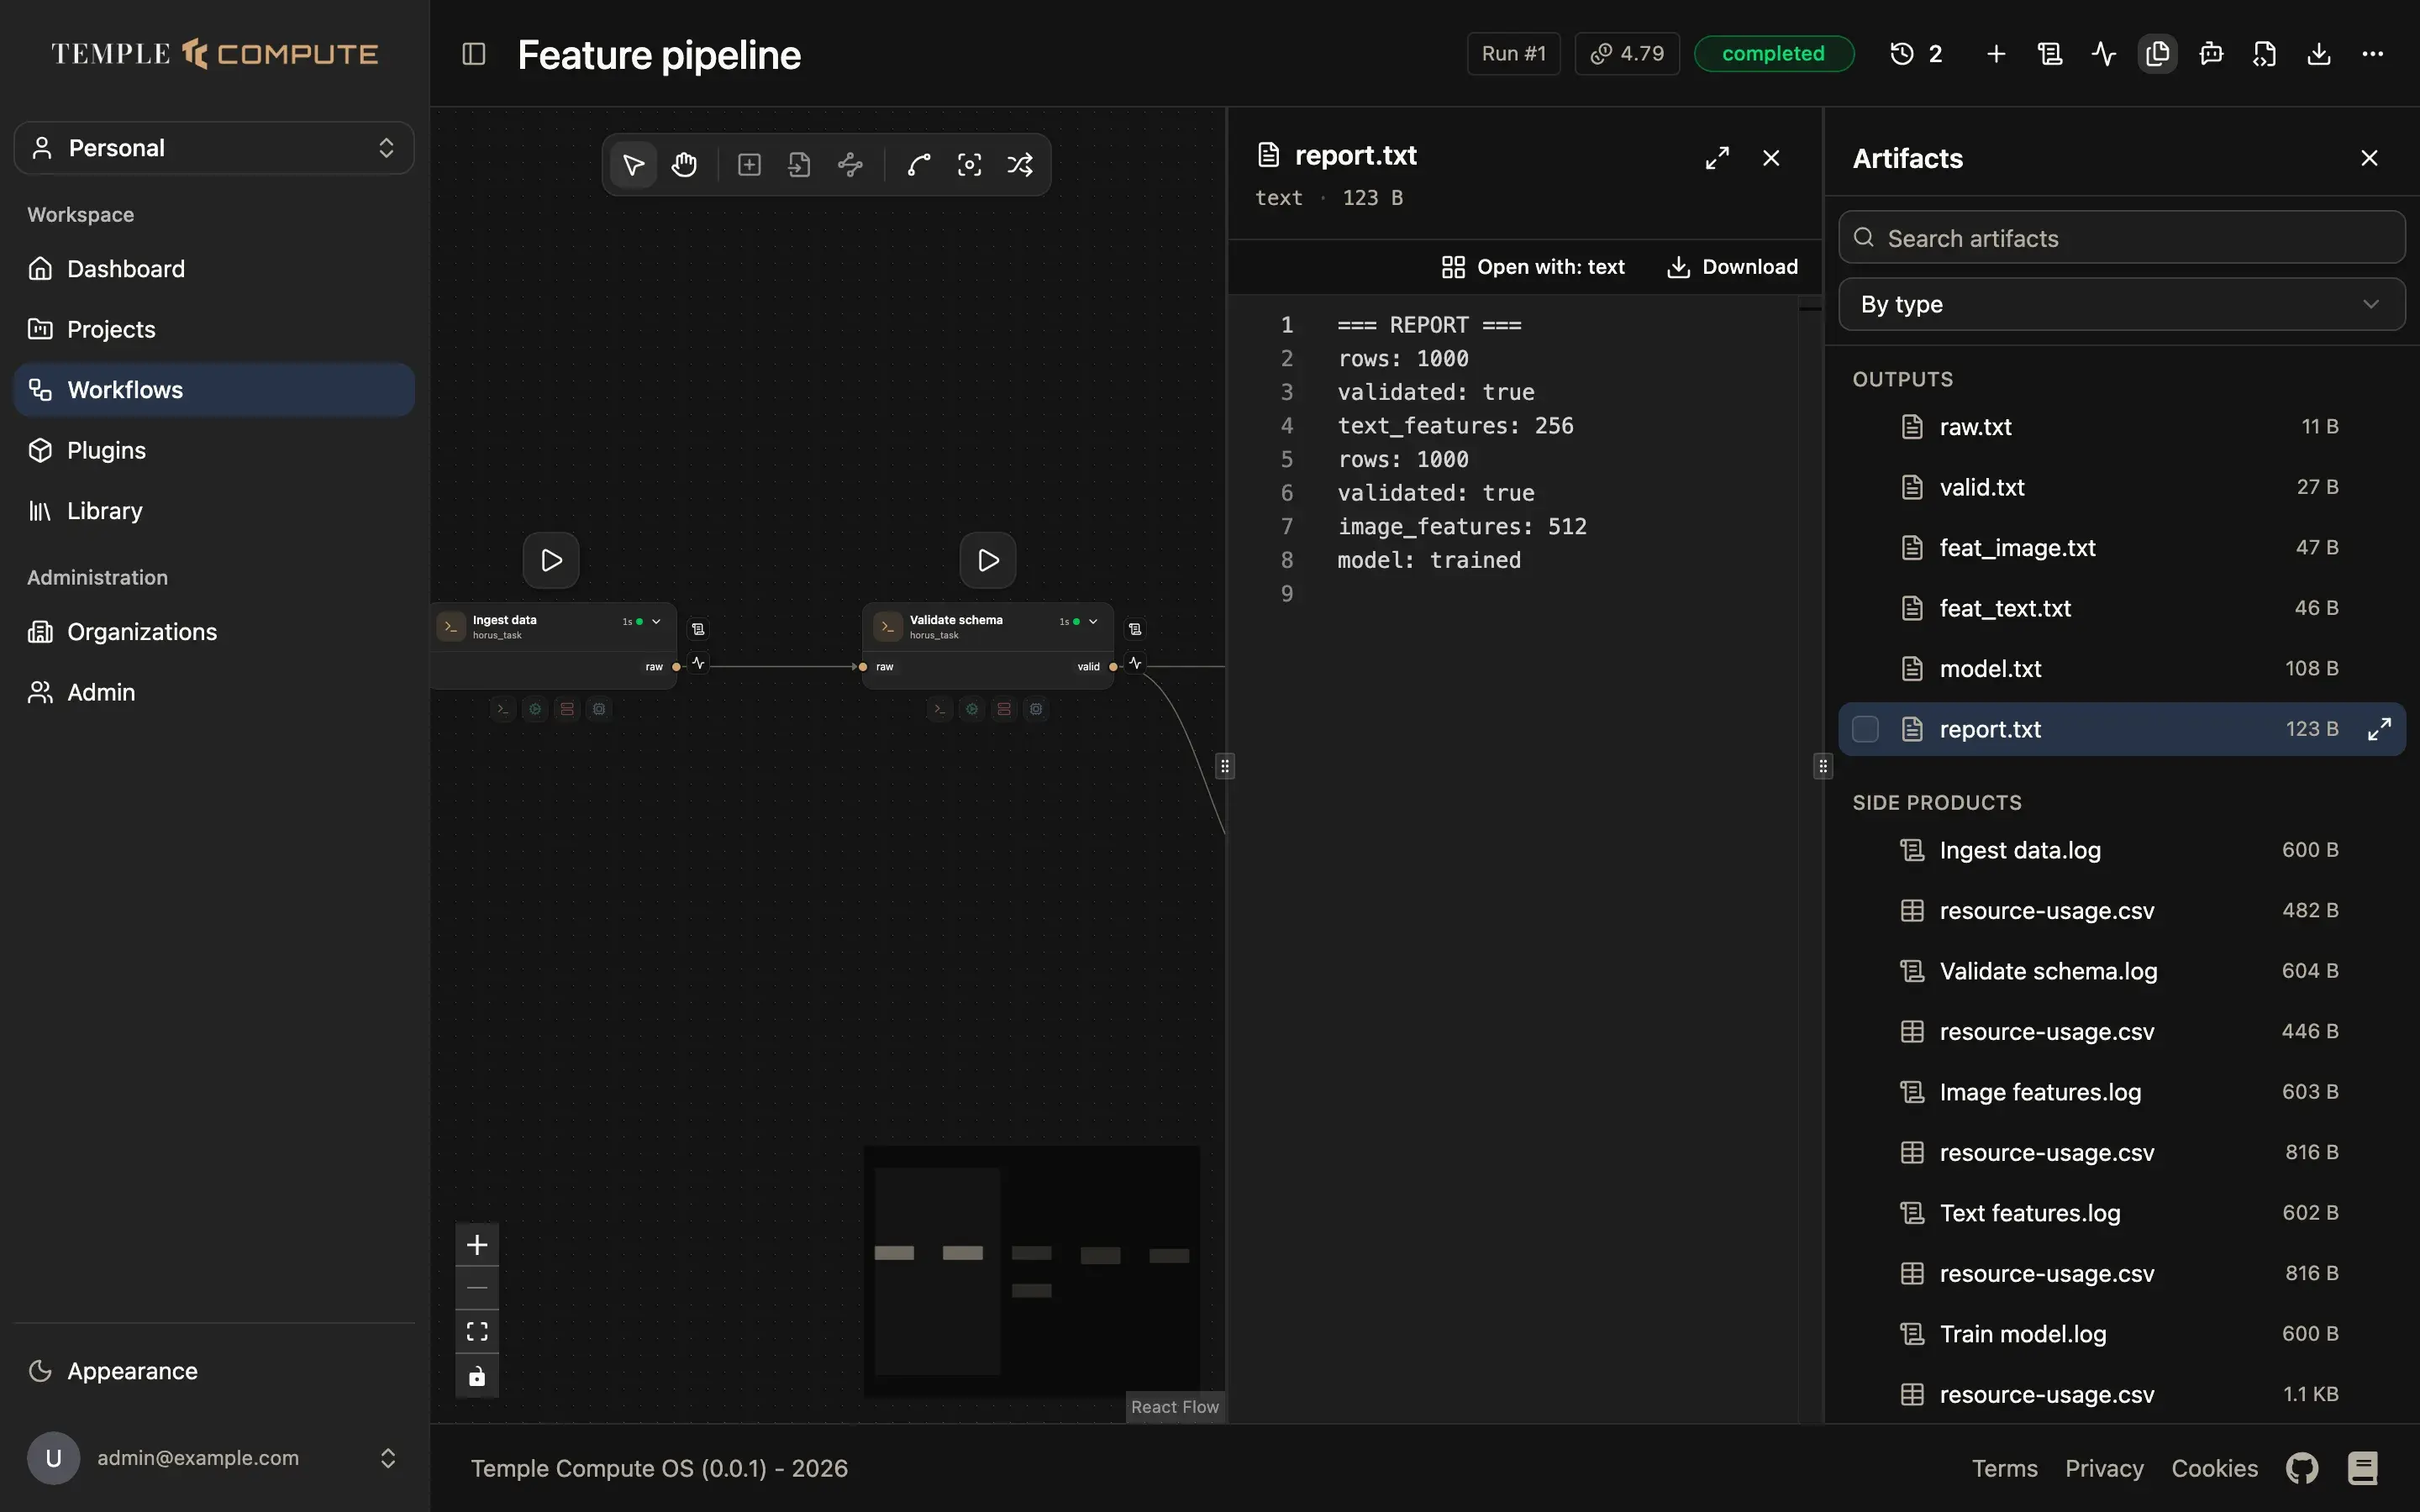Open the Terms footer link
The image size is (2420, 1512).
click(2004, 1468)
